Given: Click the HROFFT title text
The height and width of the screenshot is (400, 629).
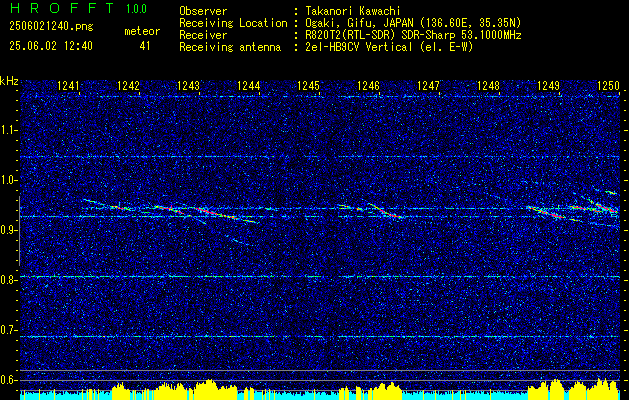Looking at the screenshot, I should (63, 8).
